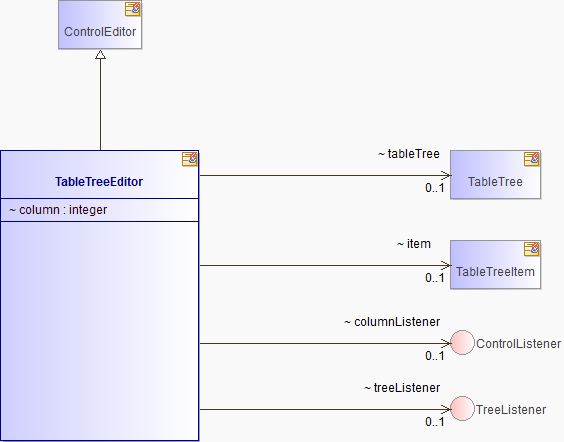Screen dimensions: 564x442
Task: Click the class icon on TableTree box
Action: [532, 159]
